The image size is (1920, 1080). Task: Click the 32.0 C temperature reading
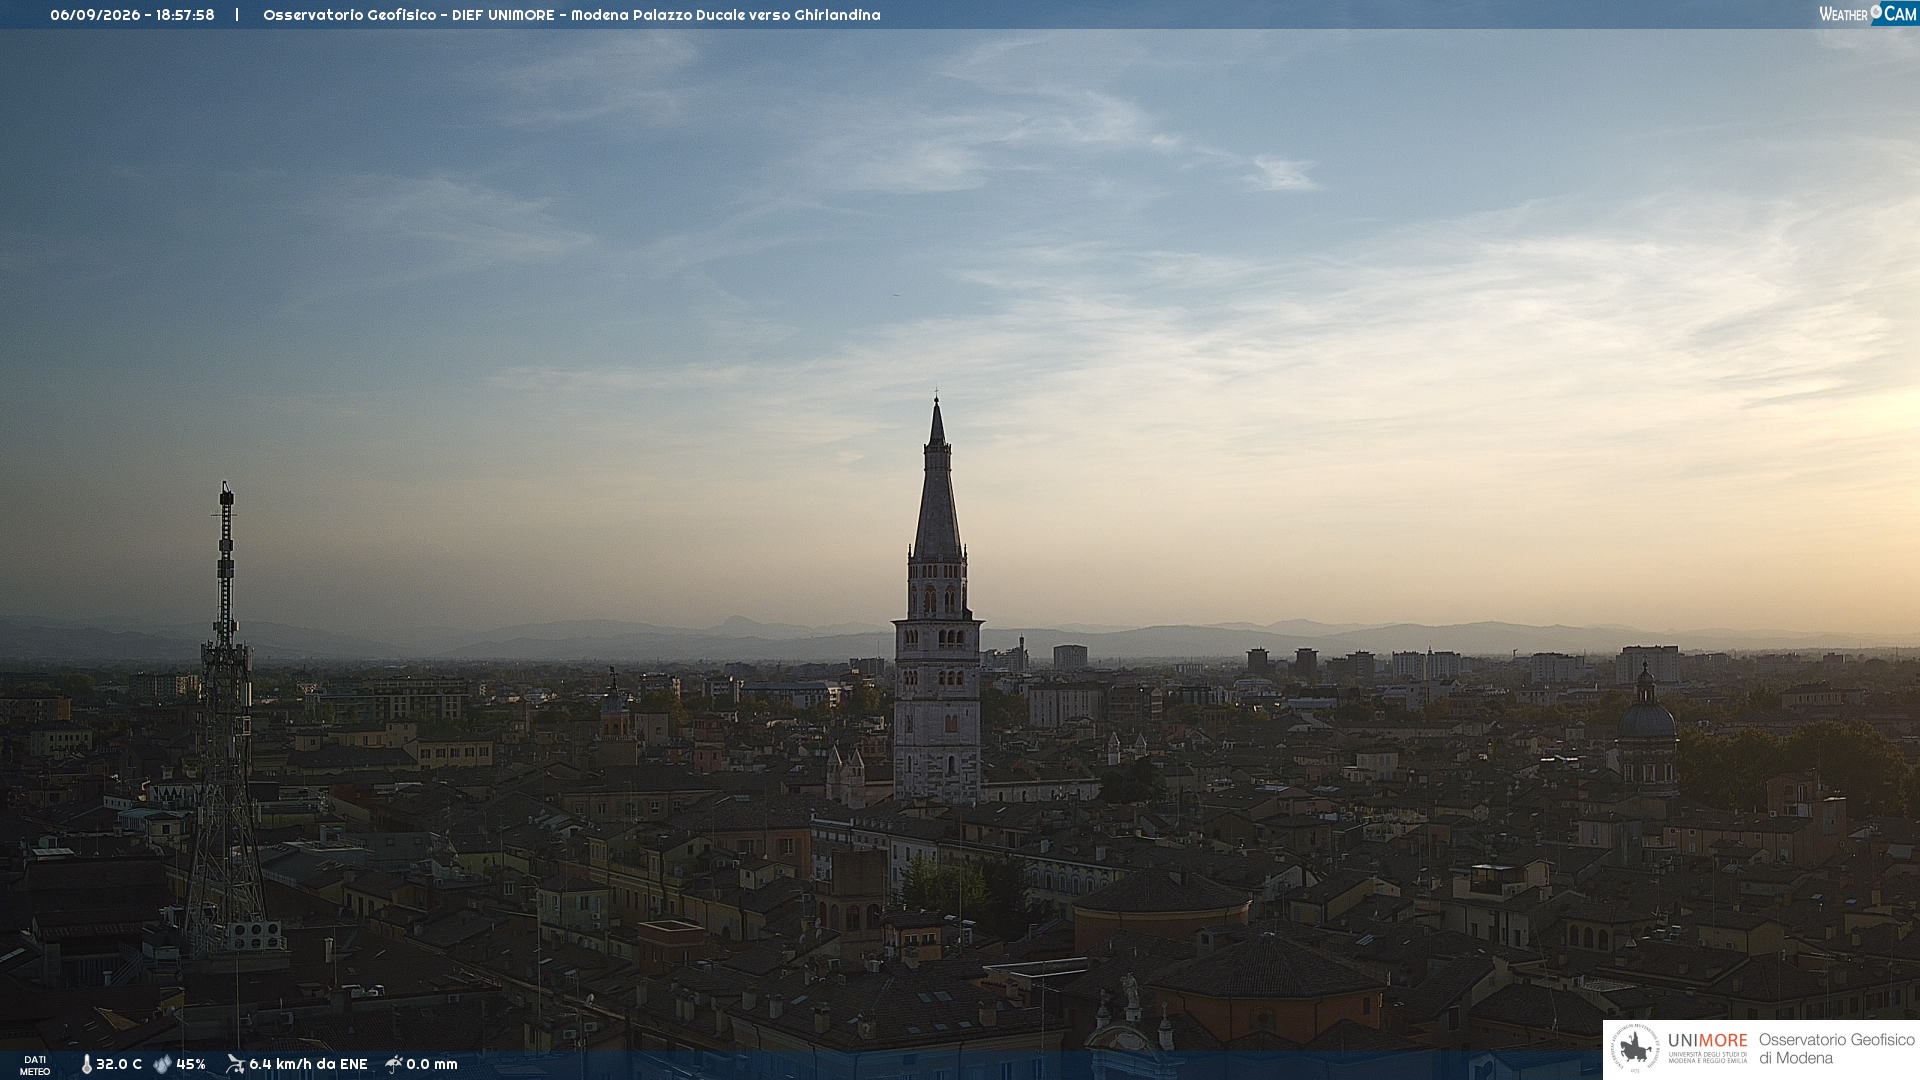119,1065
